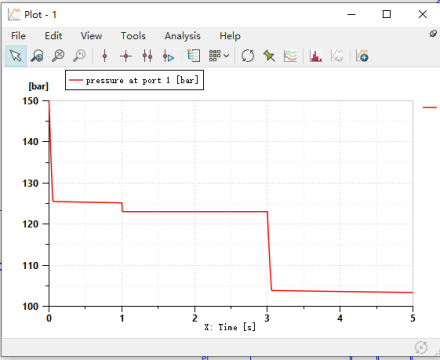Screen dimensions: 440x360
Task: Click the zoom reset magnifier with X
Action: (58, 56)
